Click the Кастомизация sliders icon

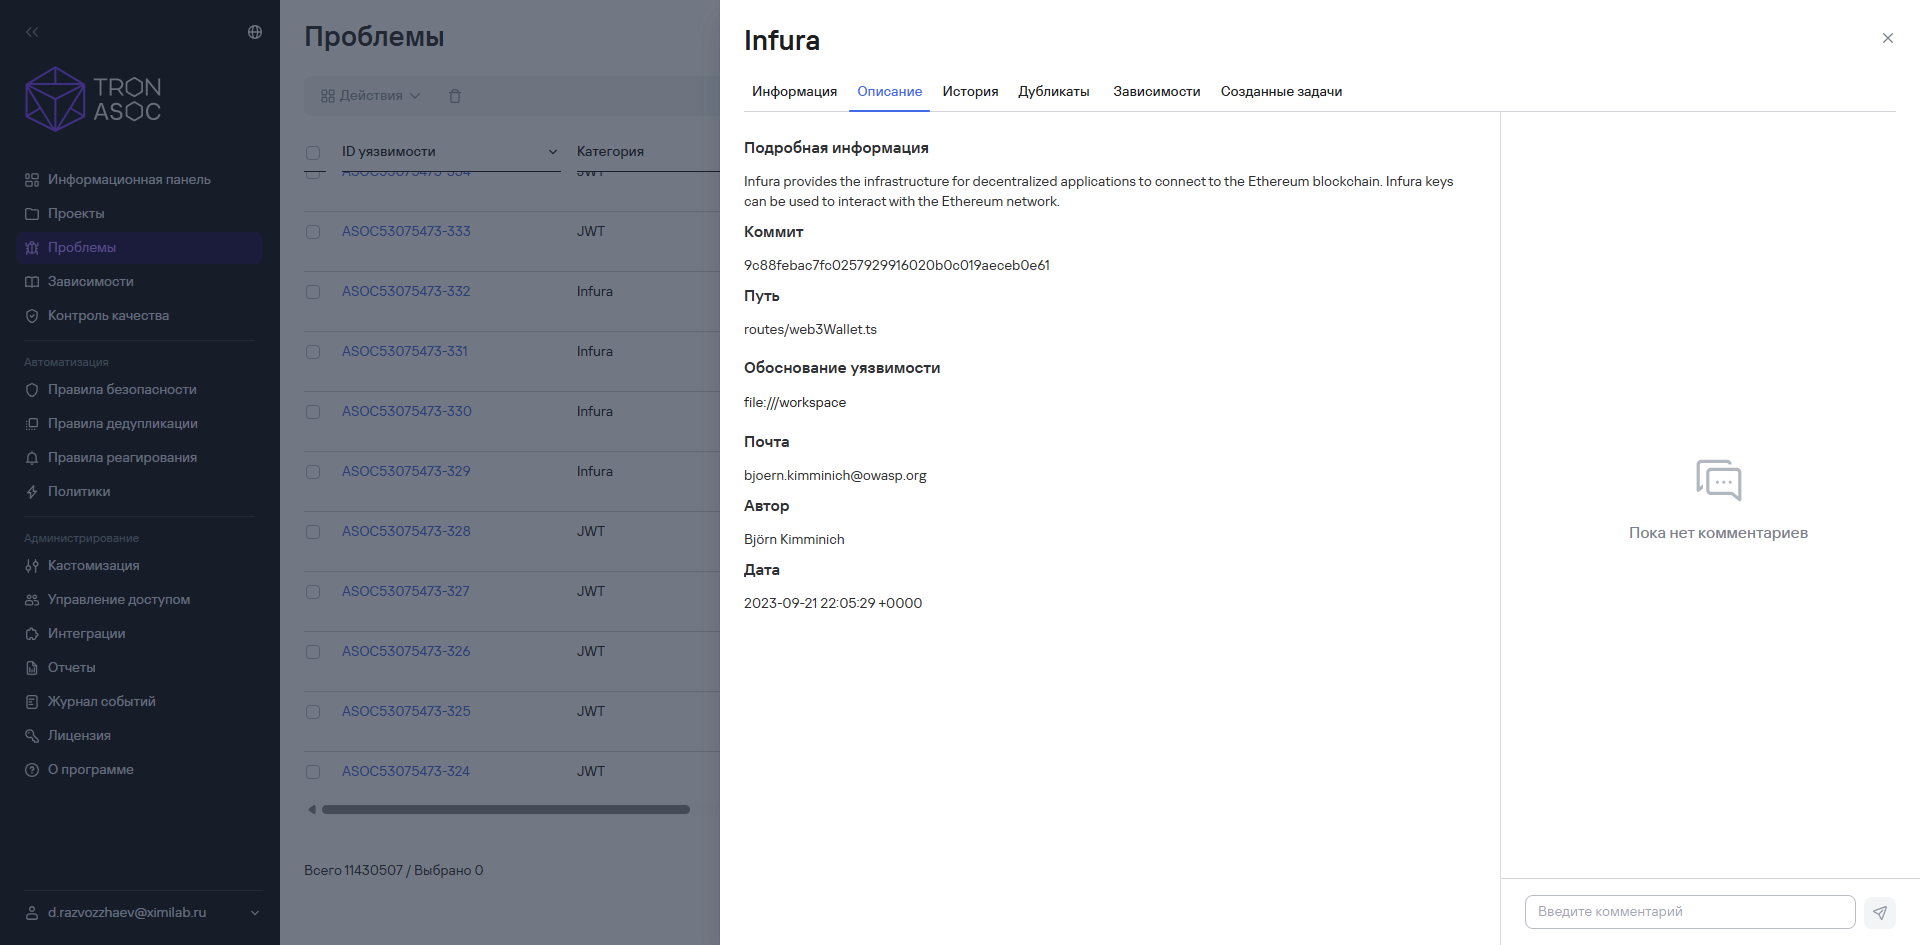click(x=32, y=566)
